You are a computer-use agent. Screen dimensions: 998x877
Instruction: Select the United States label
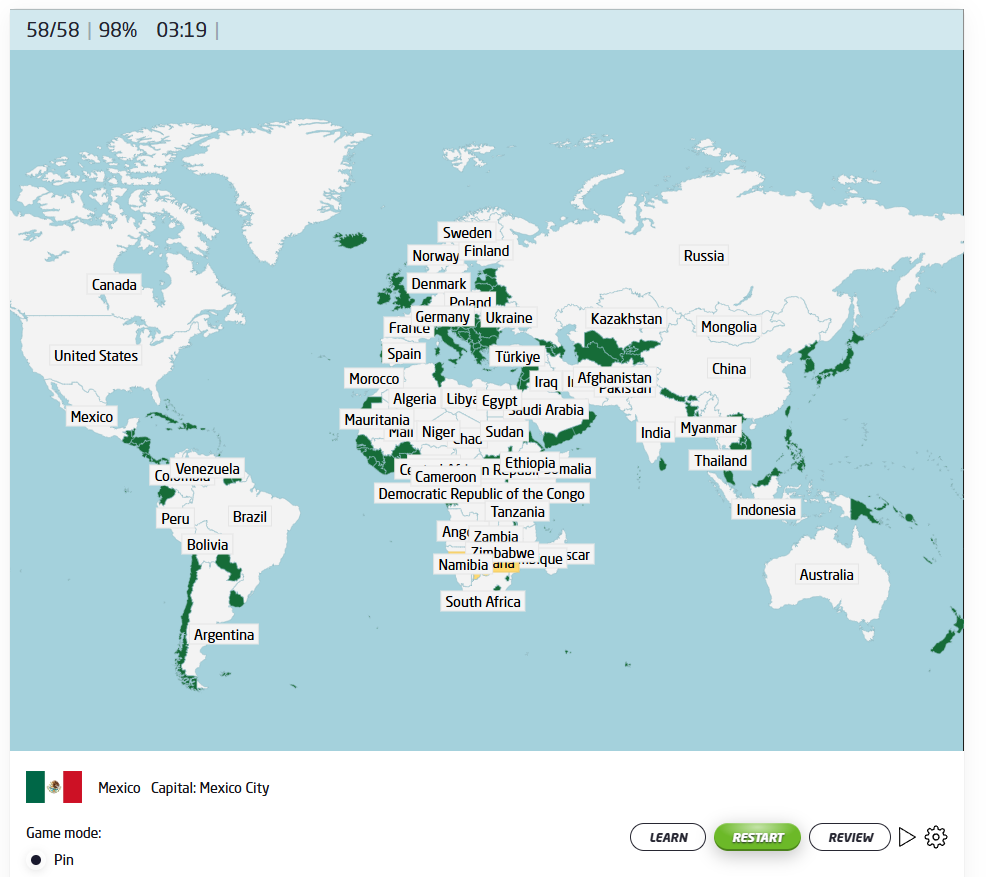pos(96,356)
